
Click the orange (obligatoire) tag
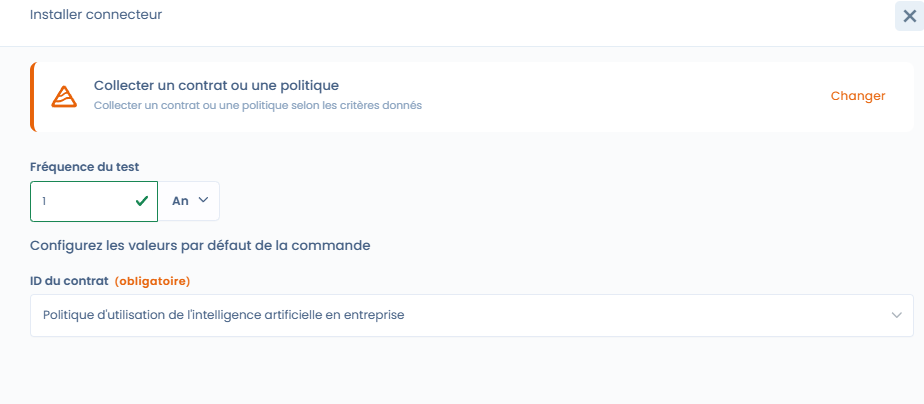click(x=152, y=280)
